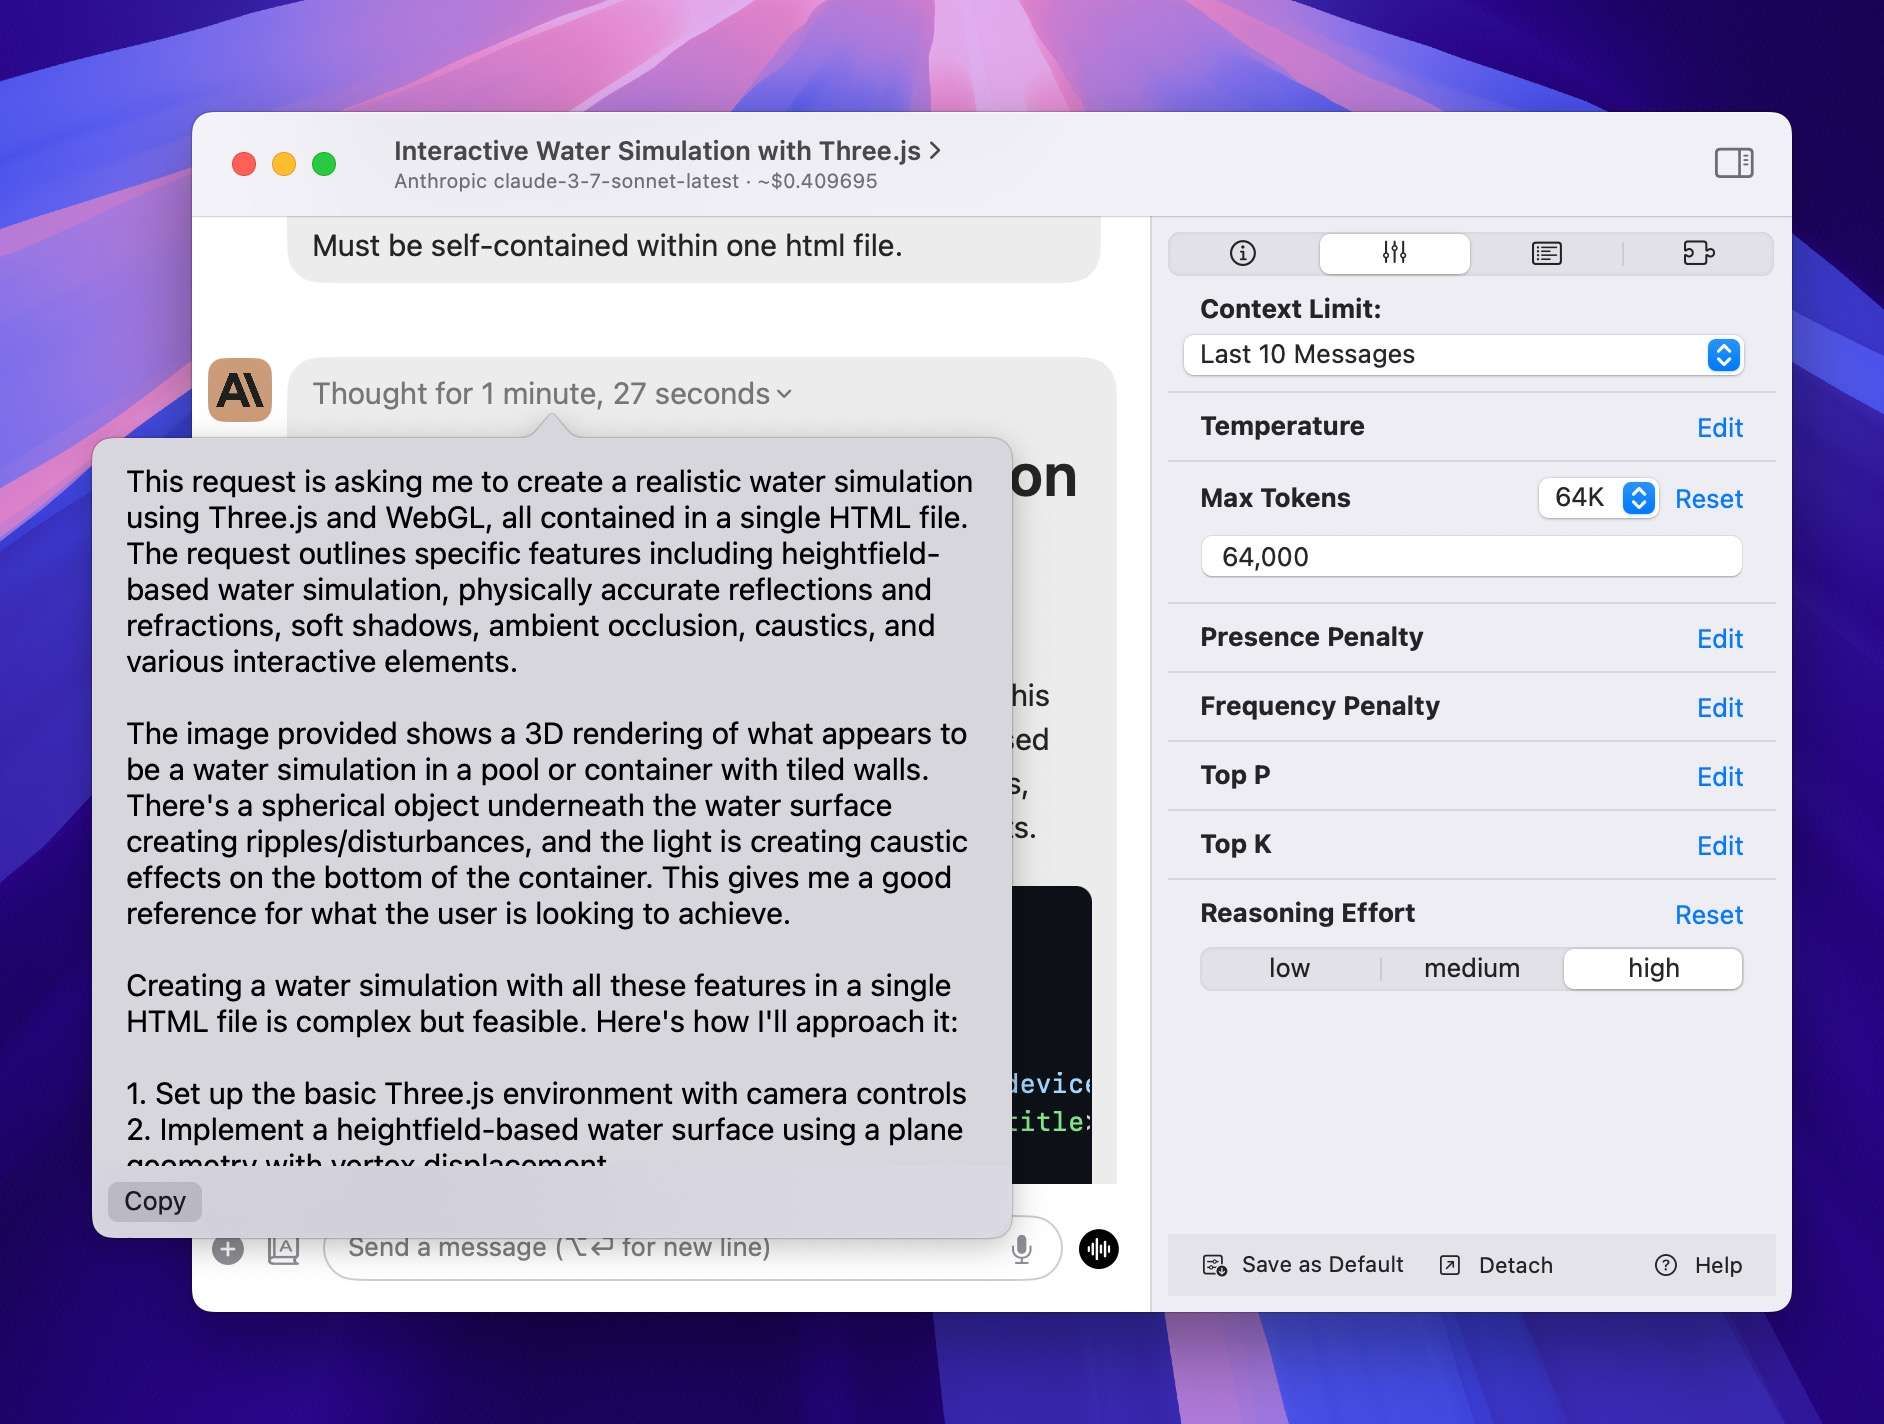Open the Context Limit dropdown
1884x1424 pixels.
pos(1462,355)
